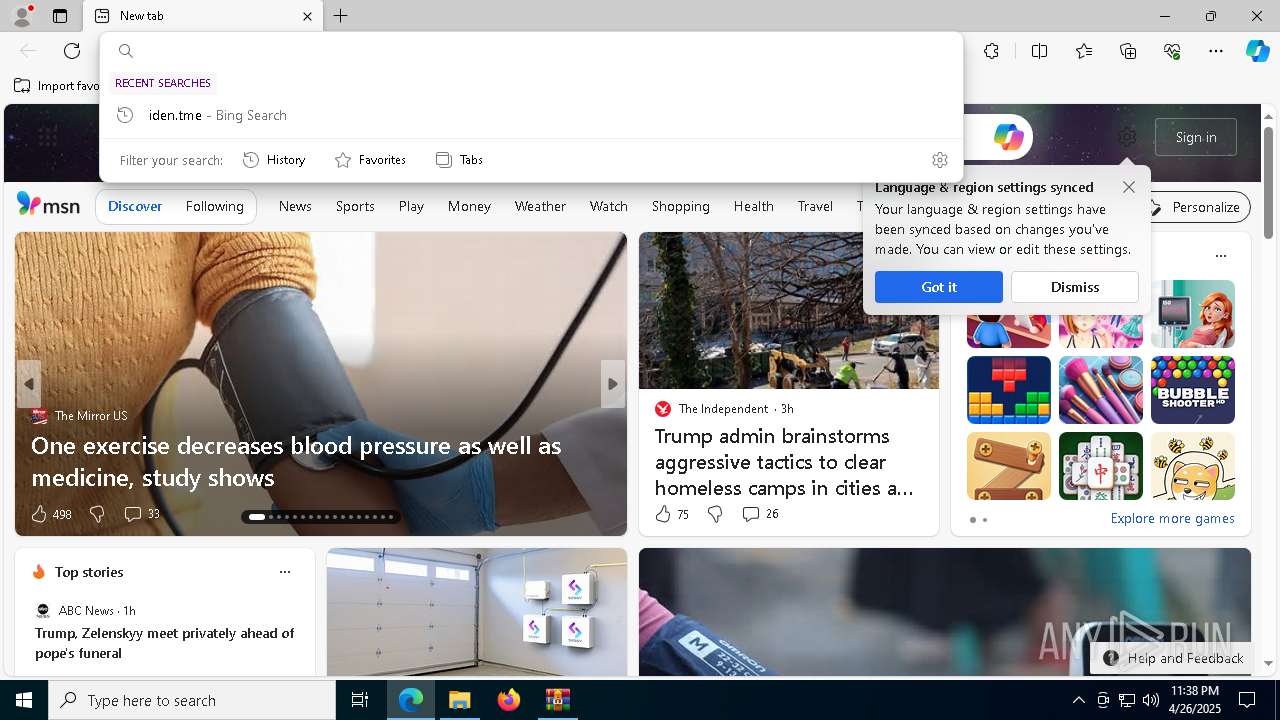The height and width of the screenshot is (720, 1280).
Task: Open the Health category
Action: (x=753, y=206)
